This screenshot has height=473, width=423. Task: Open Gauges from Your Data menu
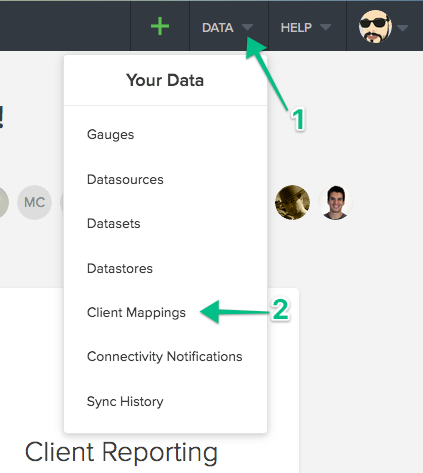pyautogui.click(x=110, y=135)
